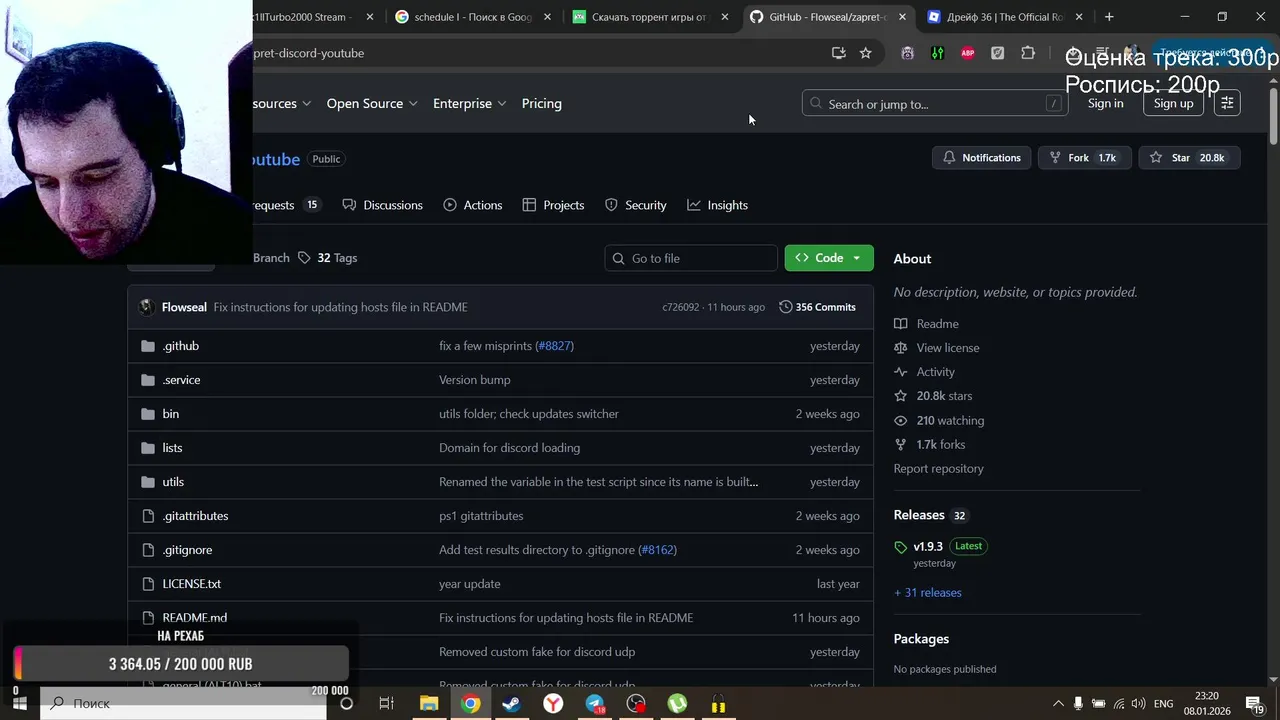
Task: Open the .gitignore file
Action: click(187, 550)
